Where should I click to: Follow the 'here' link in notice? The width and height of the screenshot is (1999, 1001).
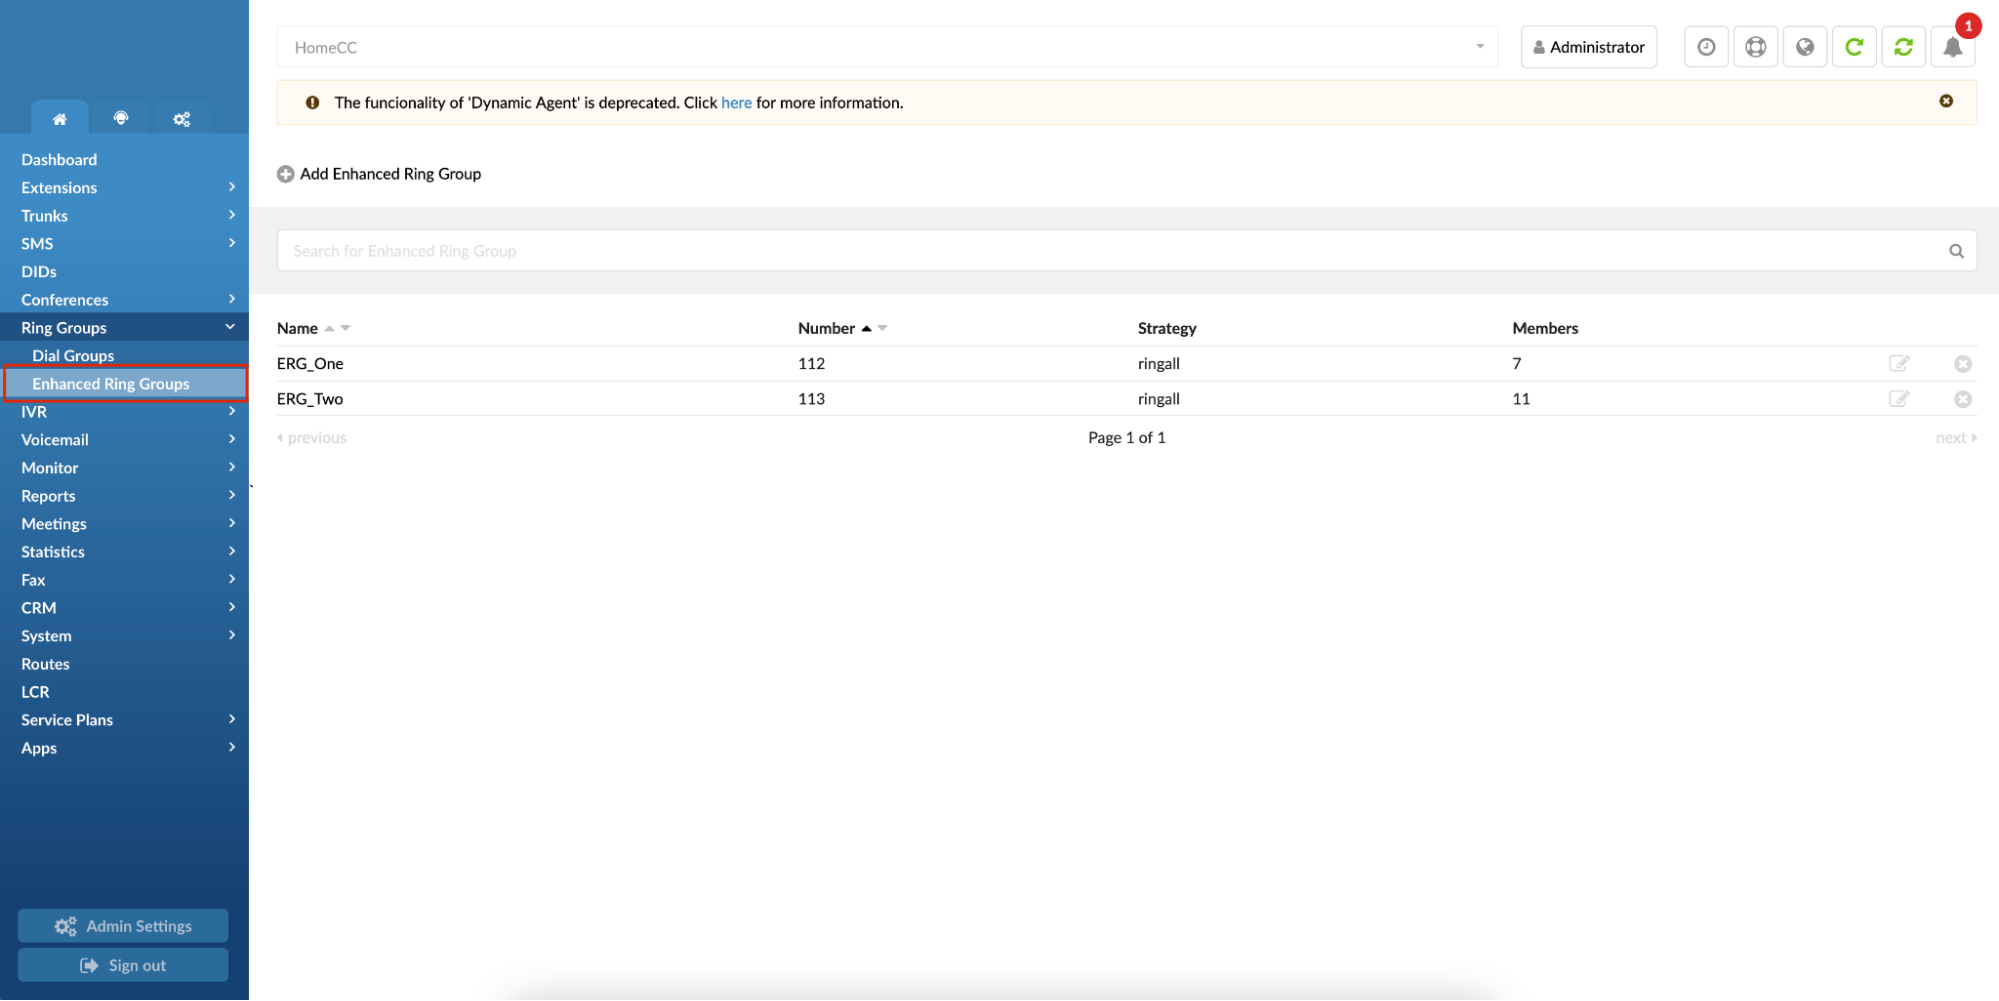(736, 103)
